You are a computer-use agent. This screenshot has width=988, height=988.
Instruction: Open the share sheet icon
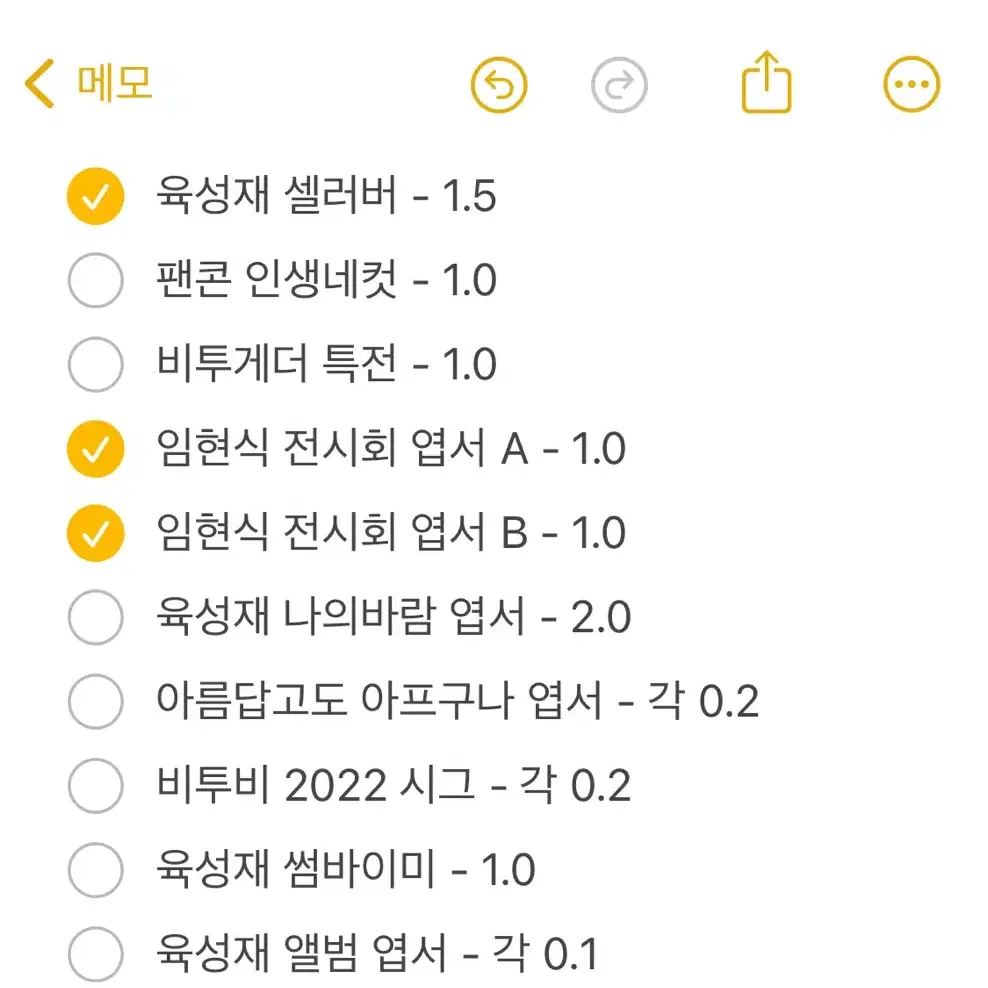(766, 82)
